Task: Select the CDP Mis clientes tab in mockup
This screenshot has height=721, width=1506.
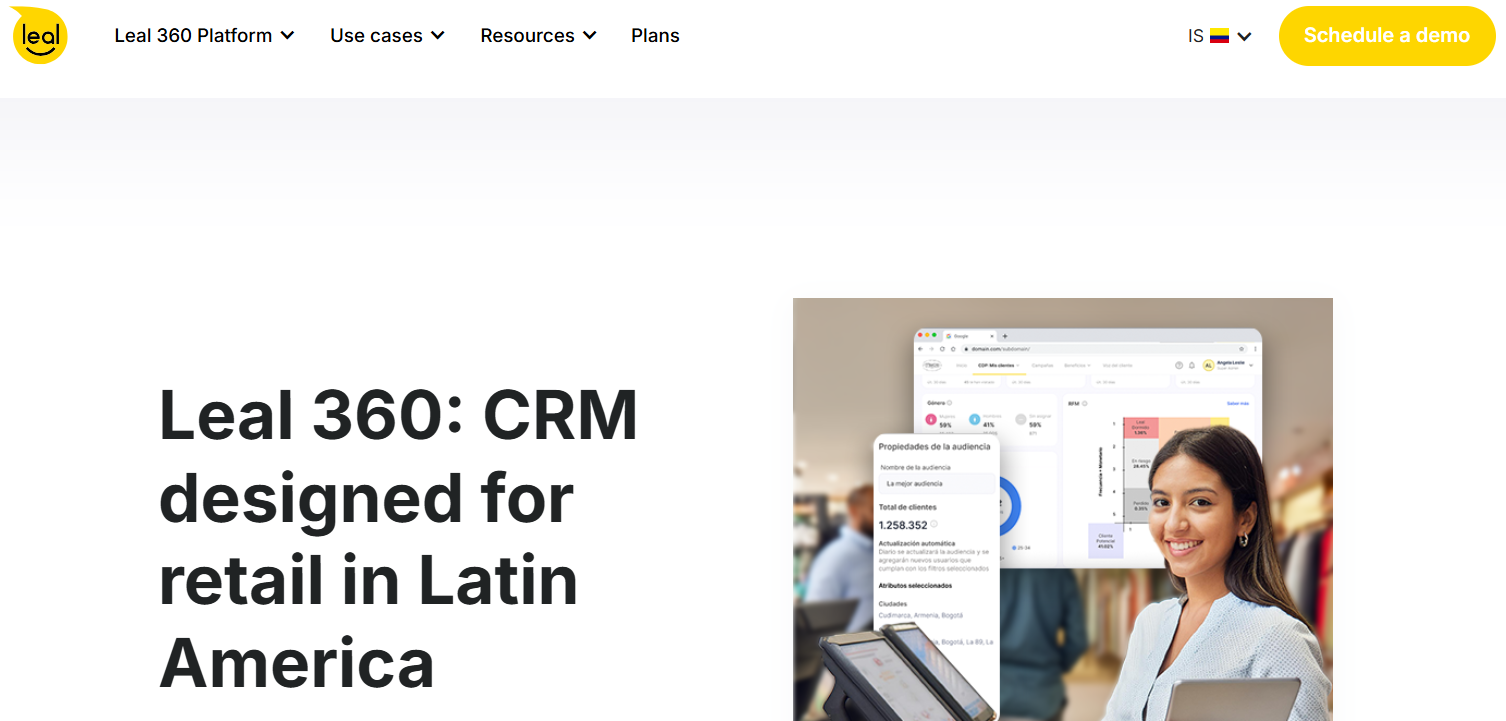Action: point(998,366)
